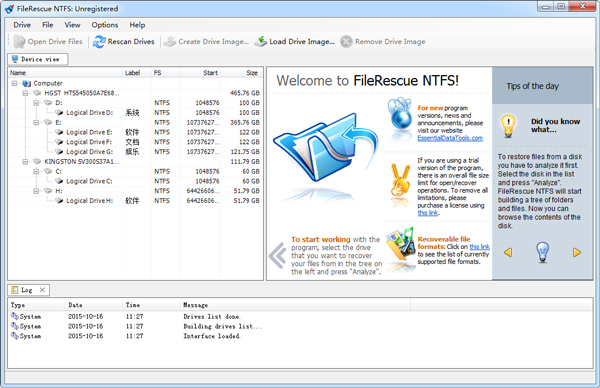The image size is (600, 388).
Task: Click the yellow lightbulb Did you know icon
Action: (508, 126)
